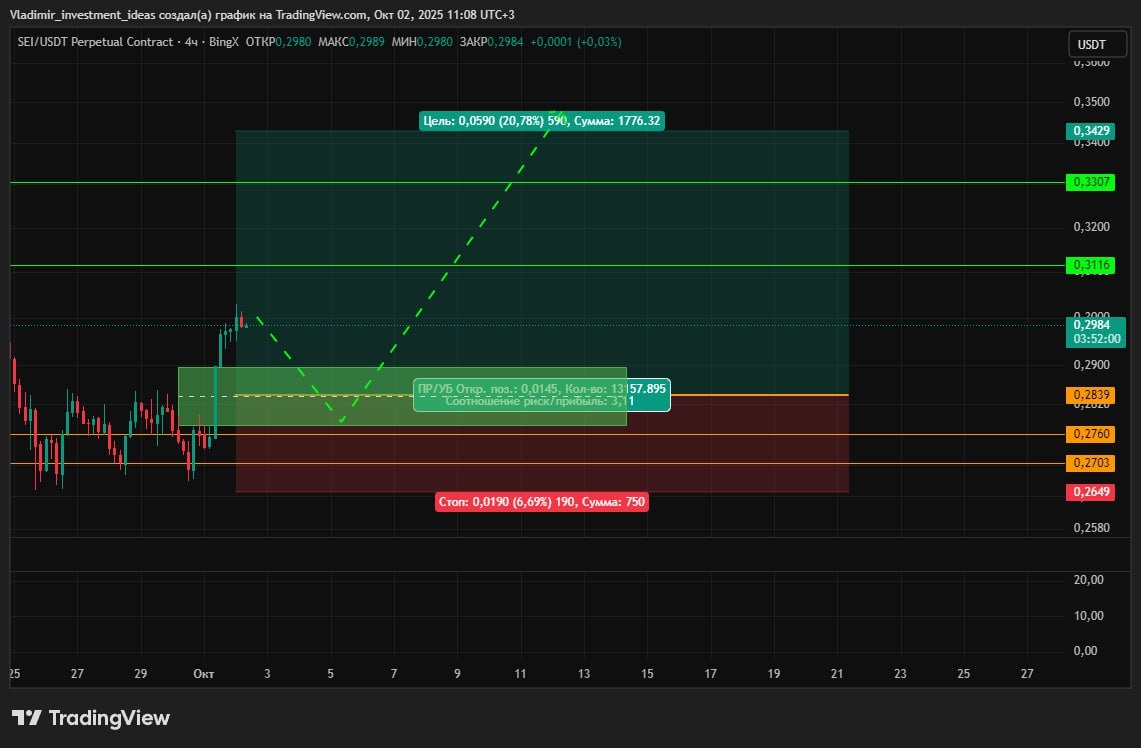
Task: Click the date label 21 on time axis
Action: pos(837,674)
